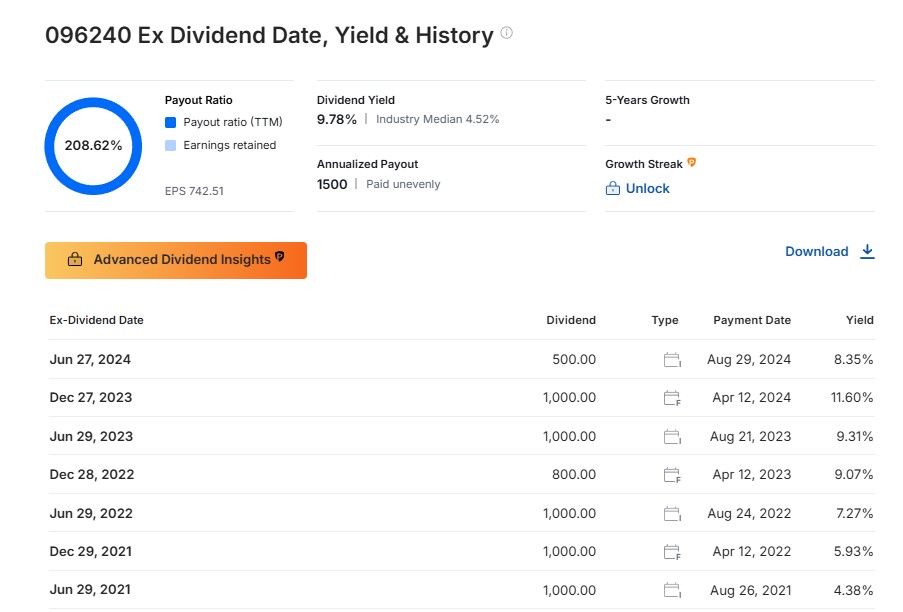Open Advanced Dividend Insights
This screenshot has width=903, height=612.
point(176,260)
